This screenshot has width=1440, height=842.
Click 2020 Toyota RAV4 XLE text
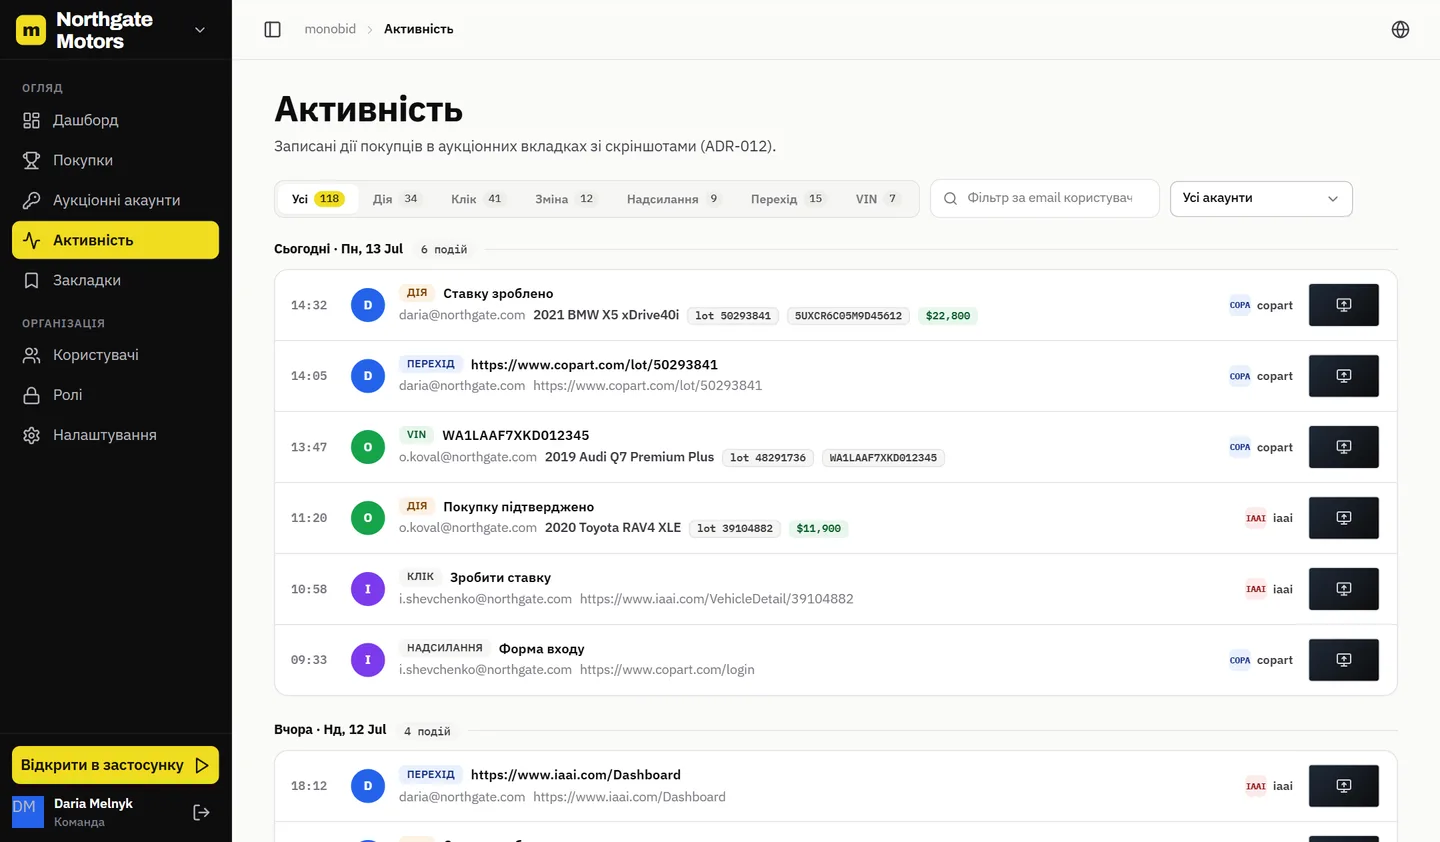(613, 528)
